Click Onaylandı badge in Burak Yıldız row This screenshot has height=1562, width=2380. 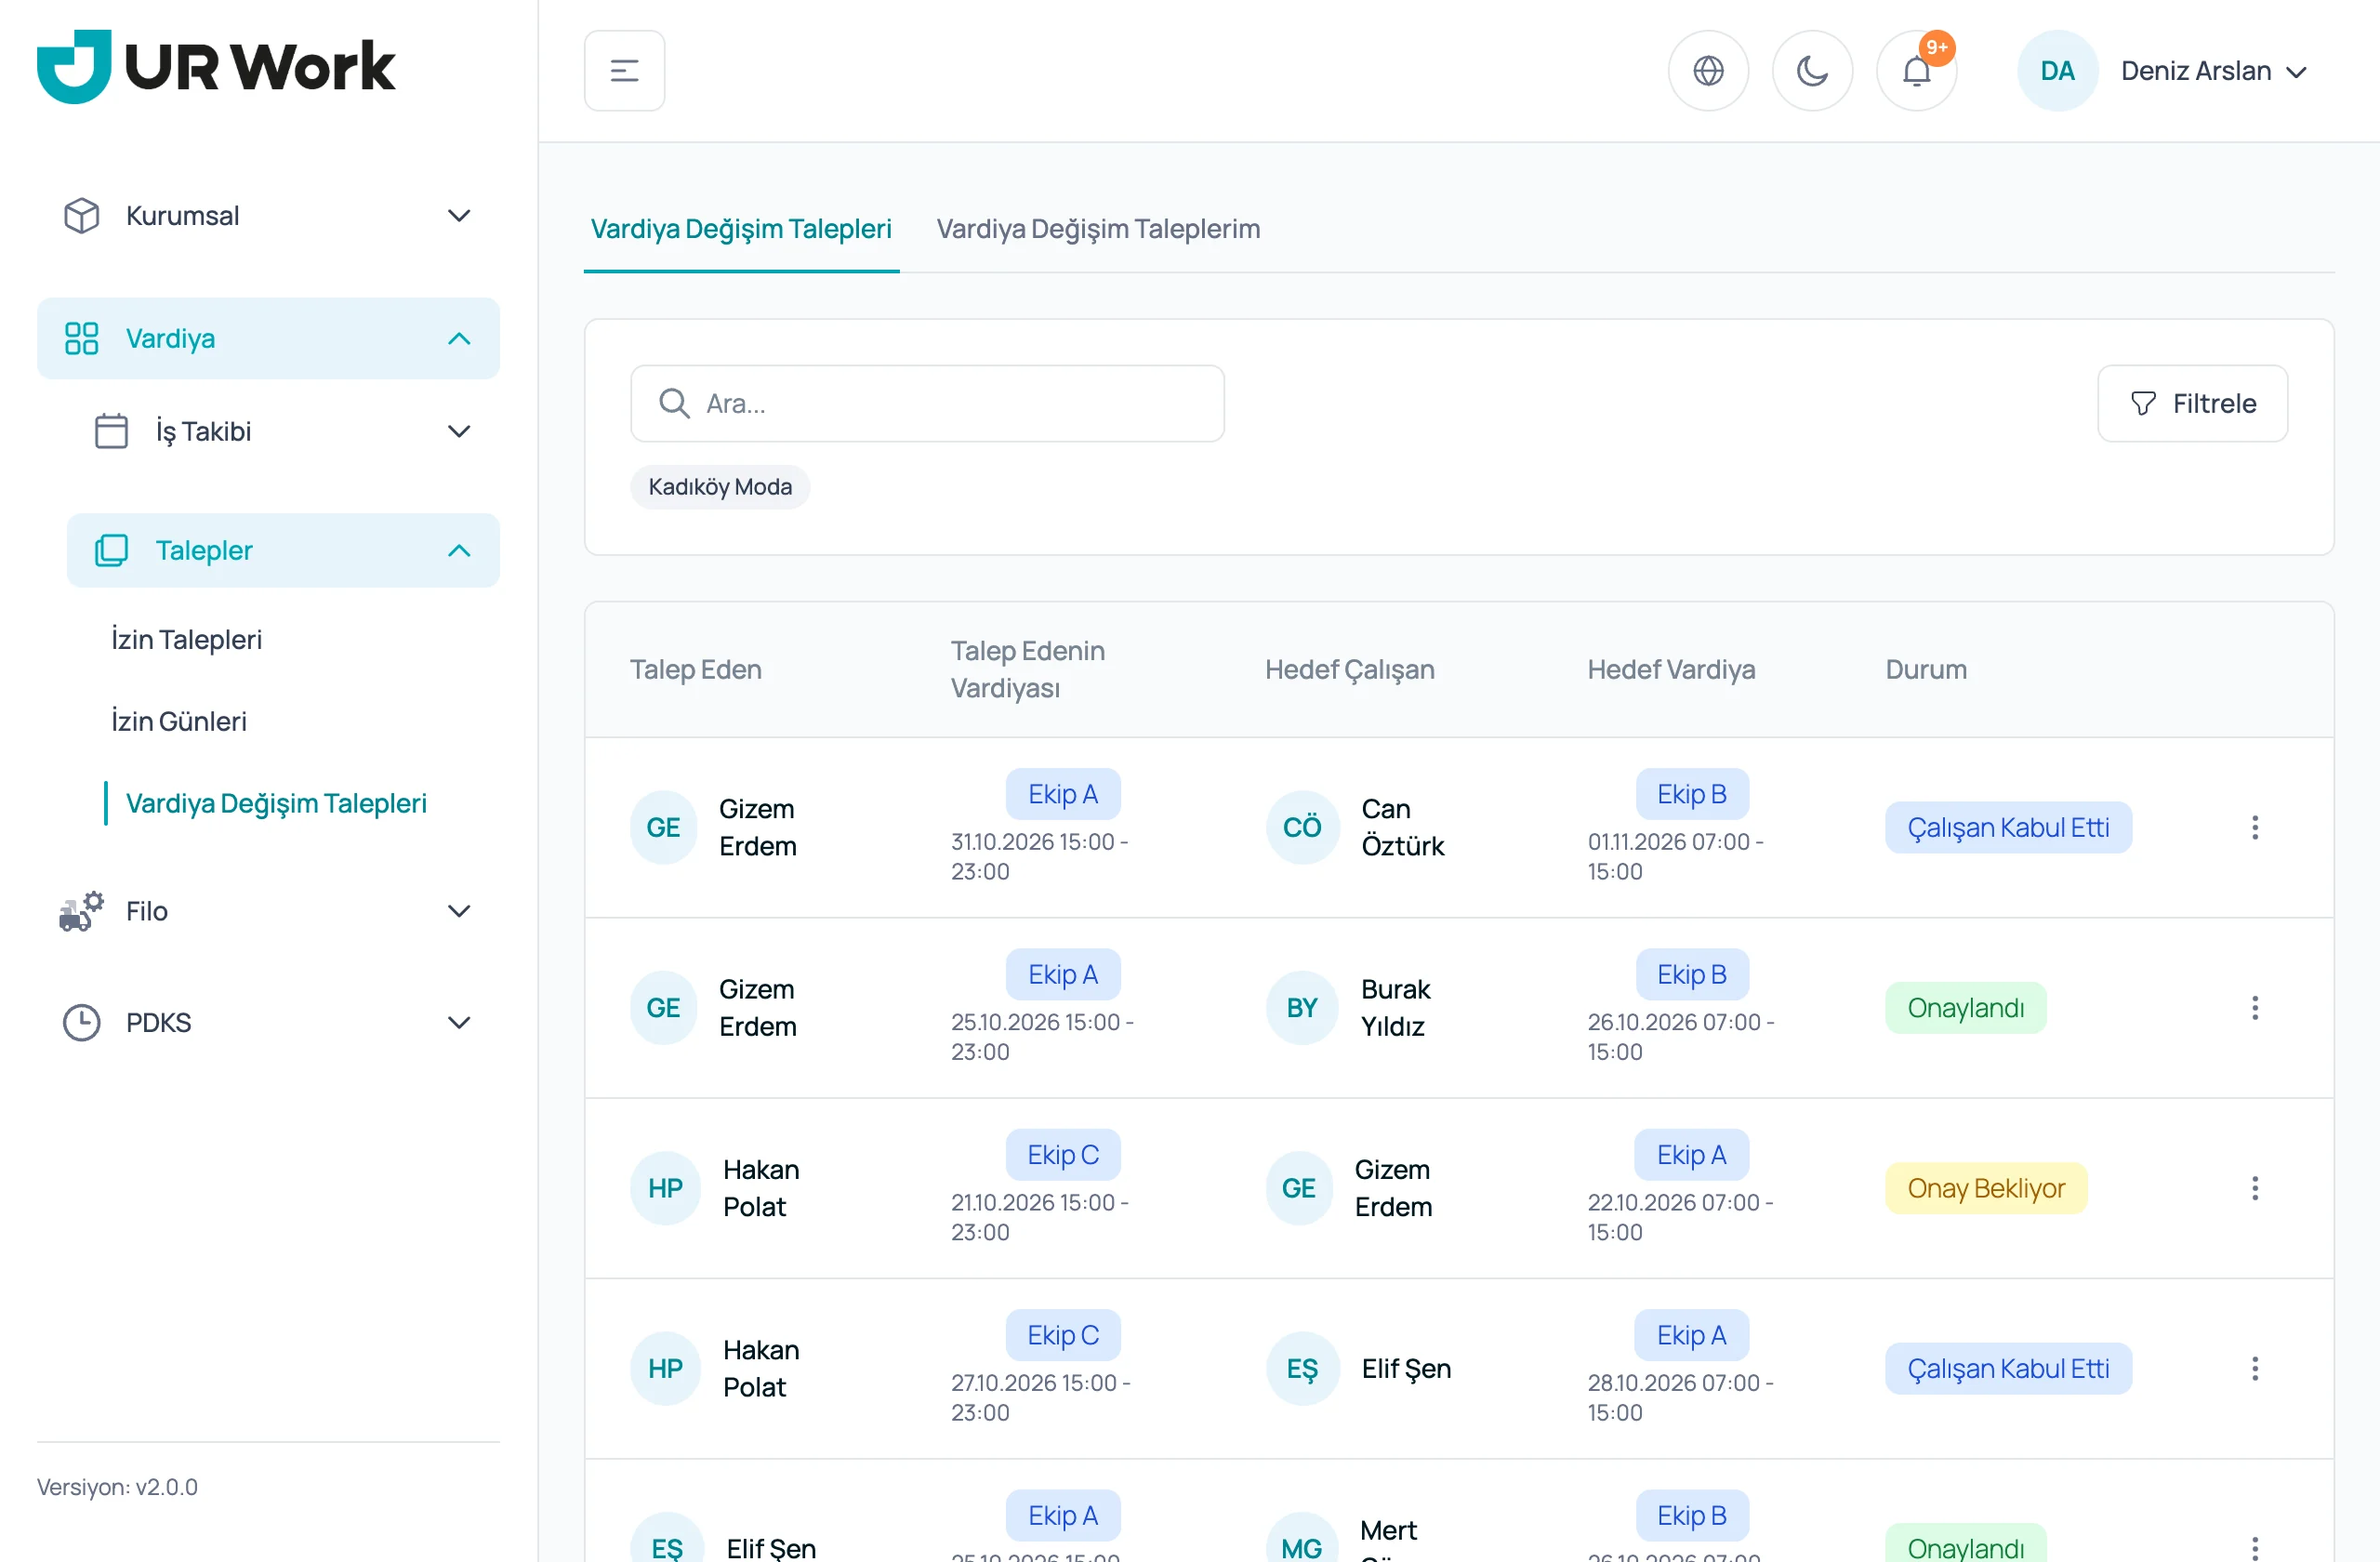tap(1965, 1007)
